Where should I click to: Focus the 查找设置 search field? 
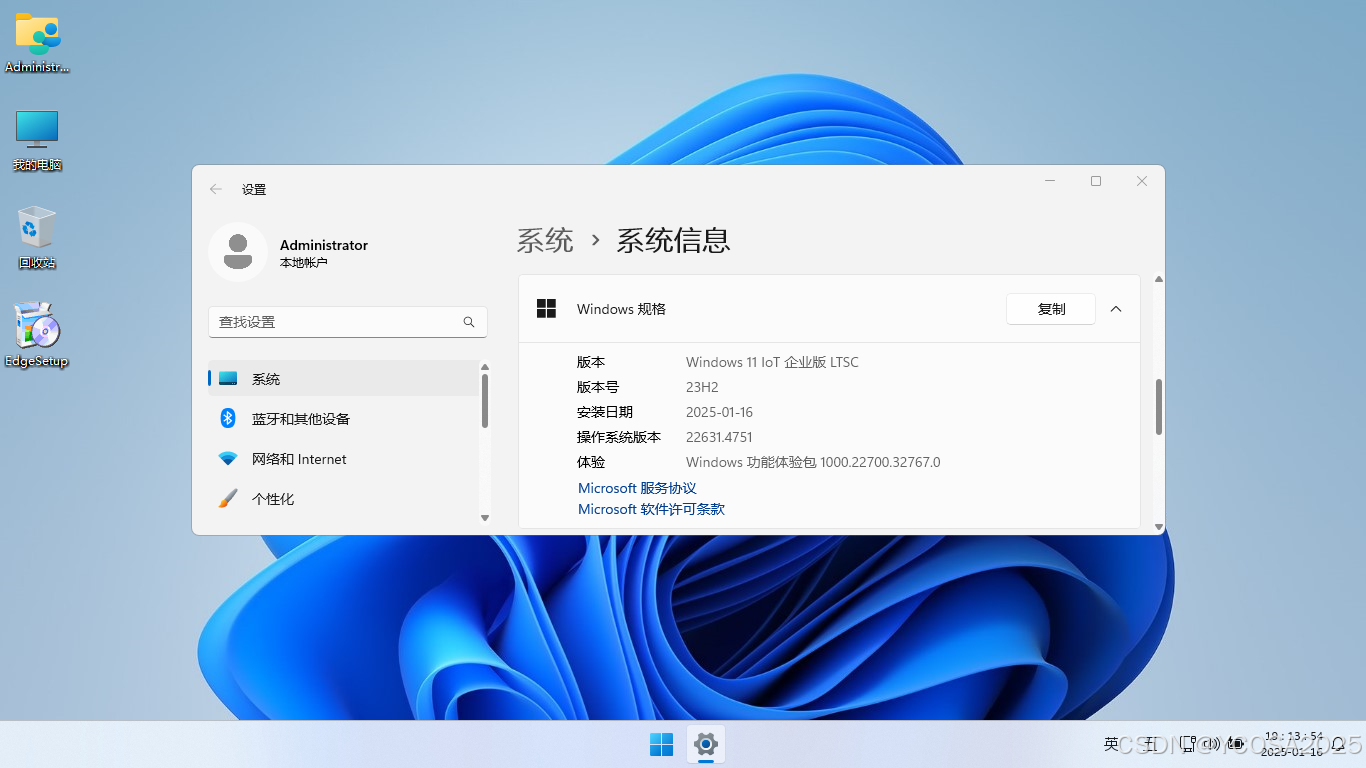(348, 322)
